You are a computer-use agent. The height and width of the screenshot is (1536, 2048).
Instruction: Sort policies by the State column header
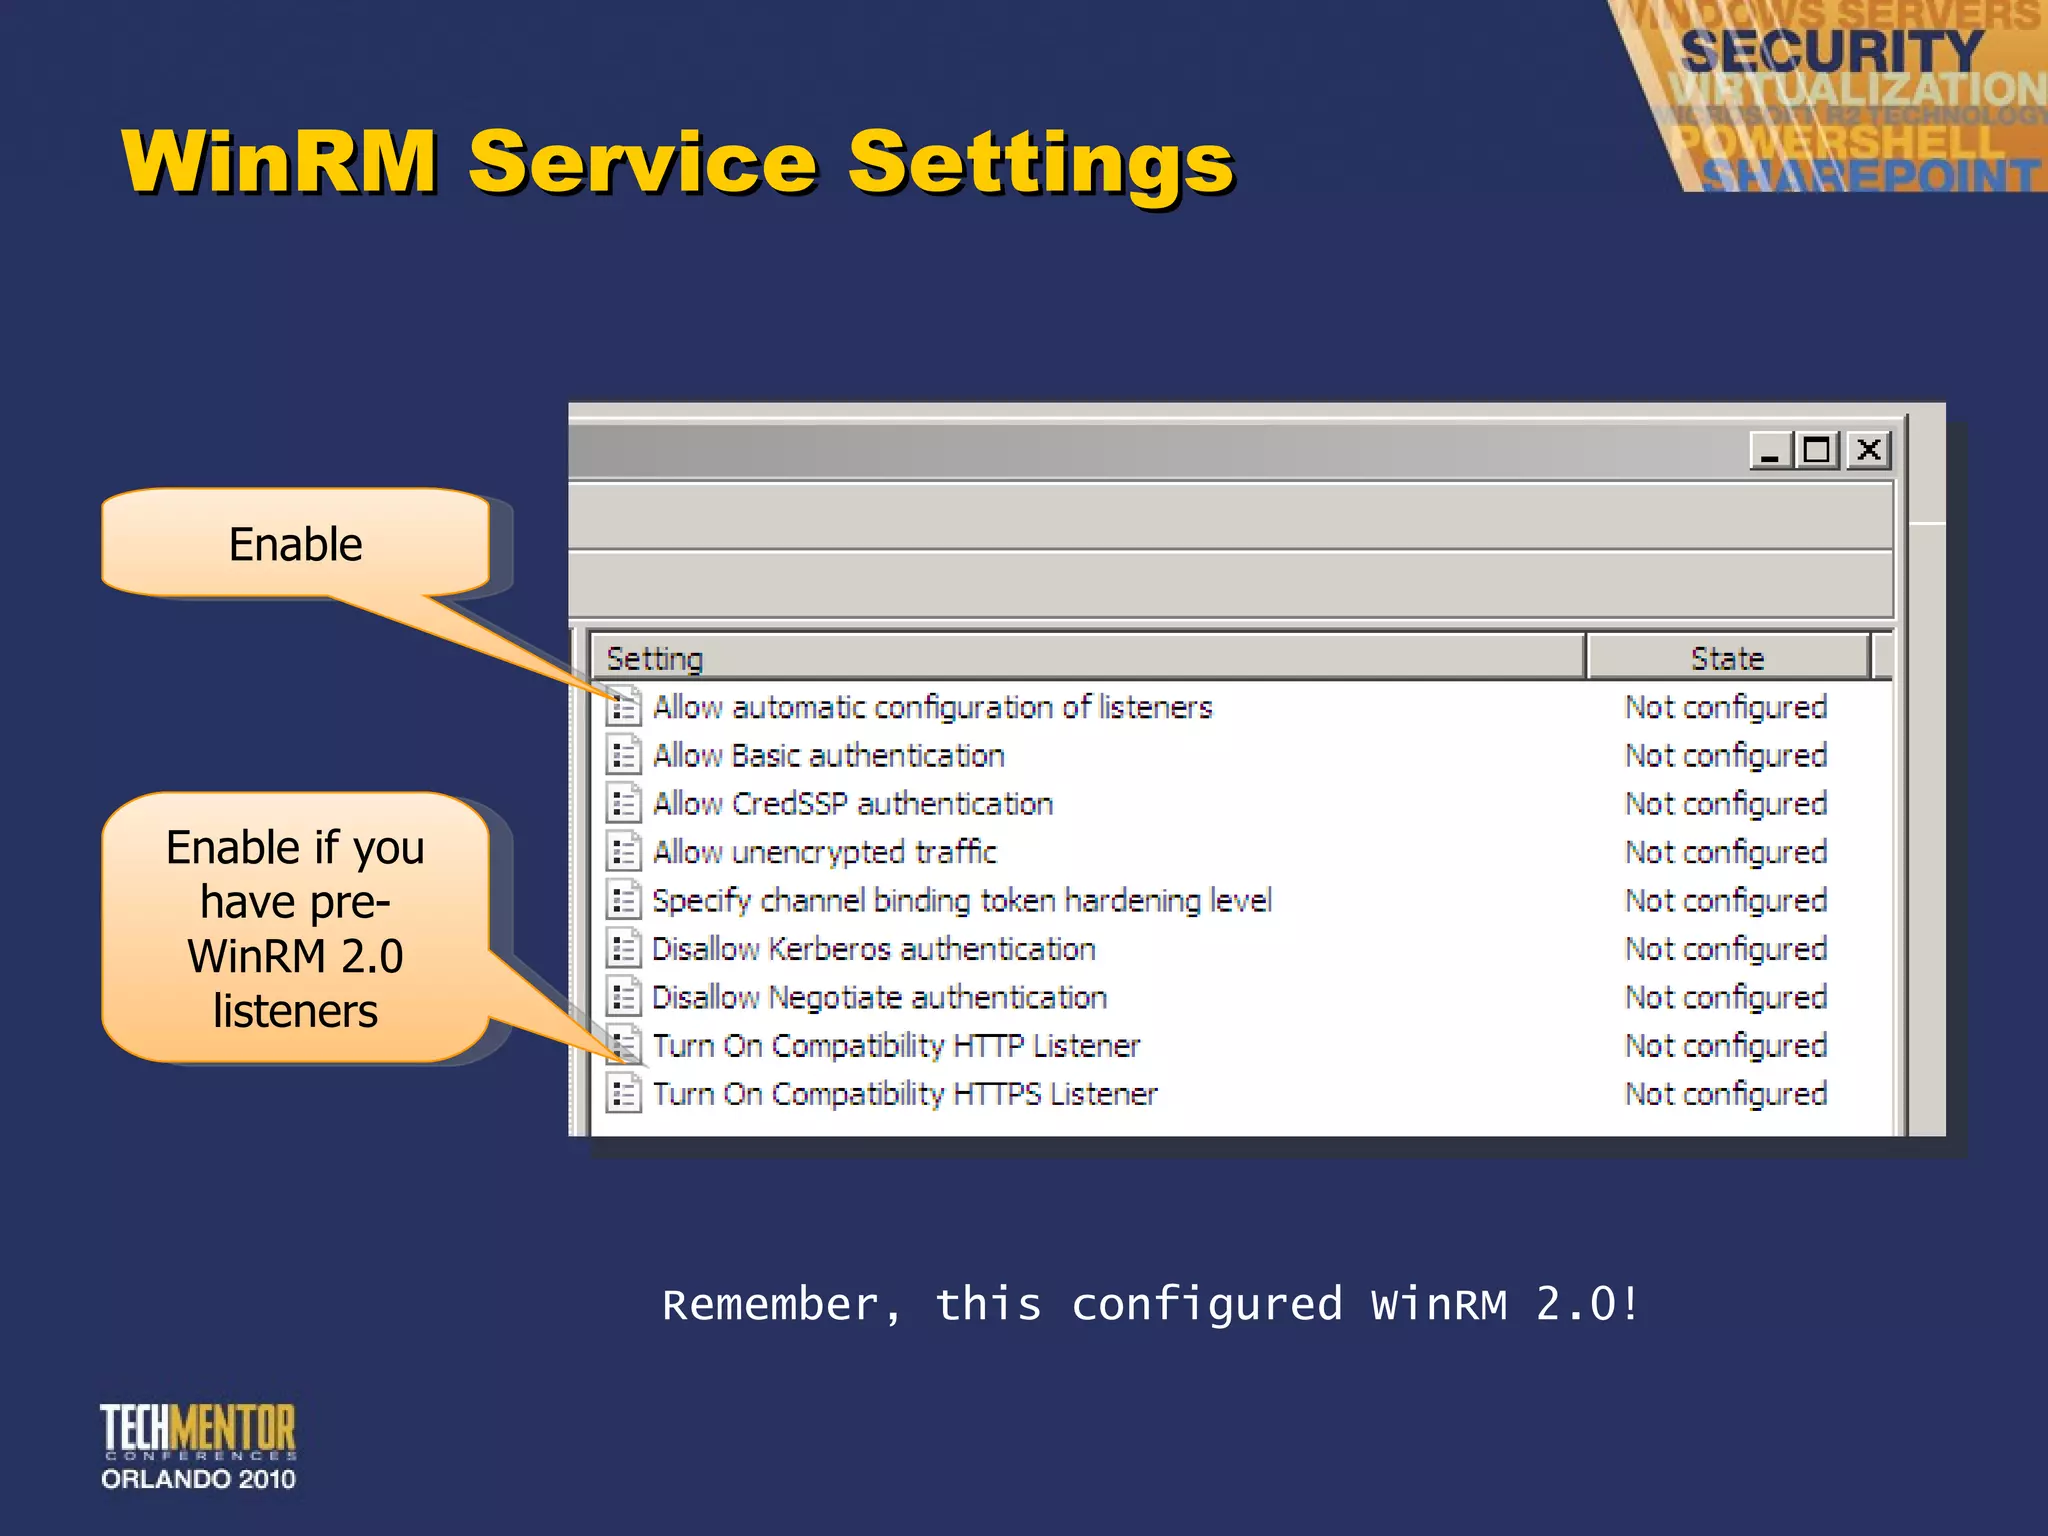1727,658
